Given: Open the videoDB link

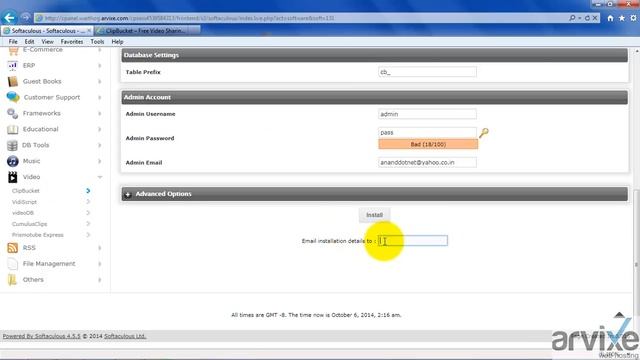Looking at the screenshot, I should (x=23, y=213).
